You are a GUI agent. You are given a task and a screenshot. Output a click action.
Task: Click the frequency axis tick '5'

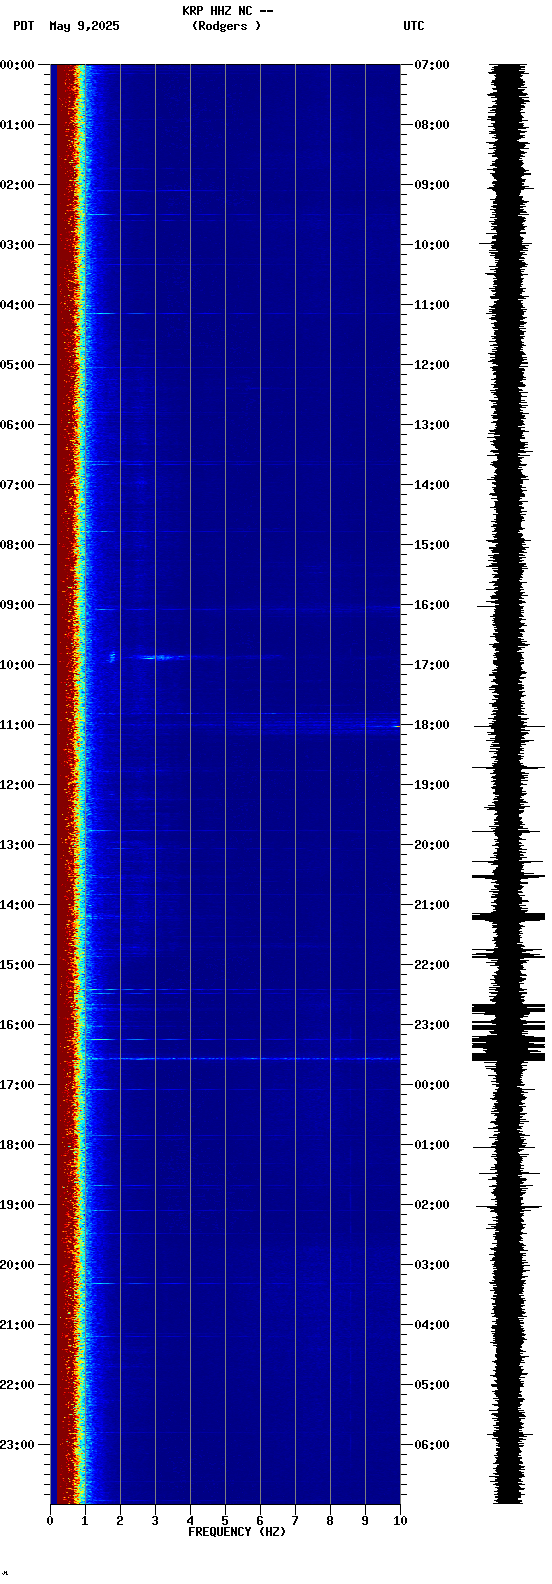pos(225,1521)
